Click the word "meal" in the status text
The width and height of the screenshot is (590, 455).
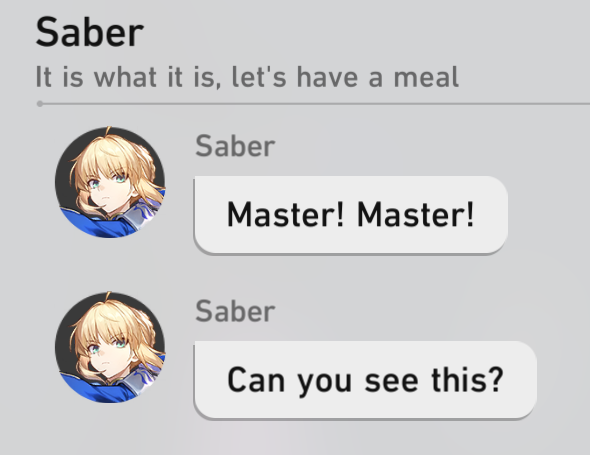426,77
